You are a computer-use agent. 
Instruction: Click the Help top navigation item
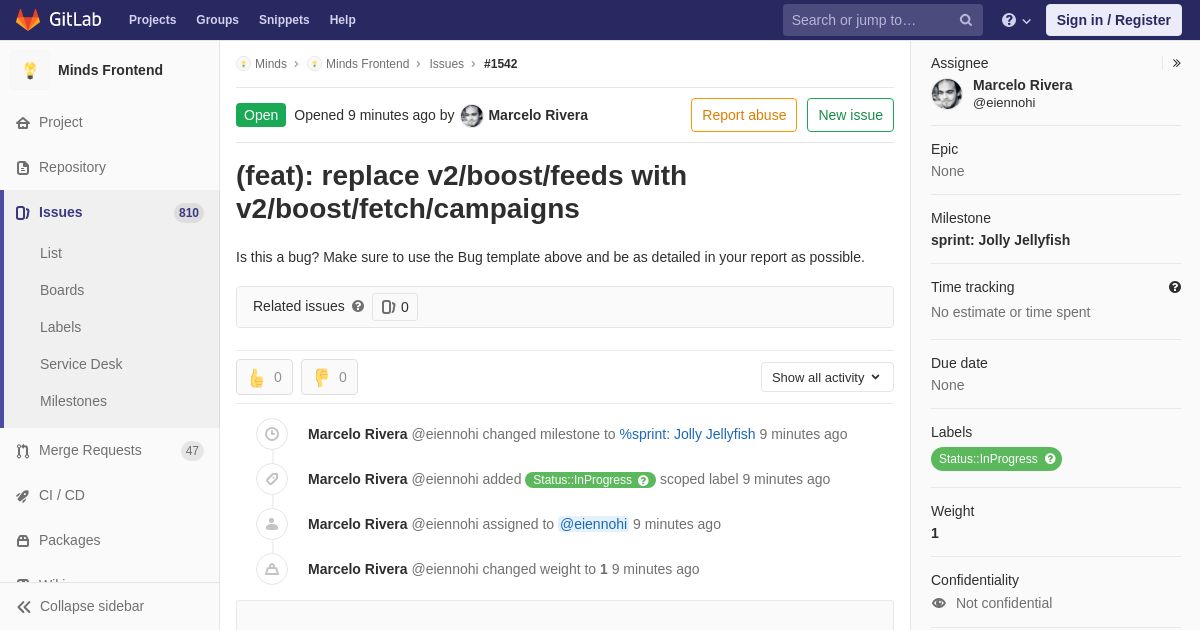pos(343,20)
